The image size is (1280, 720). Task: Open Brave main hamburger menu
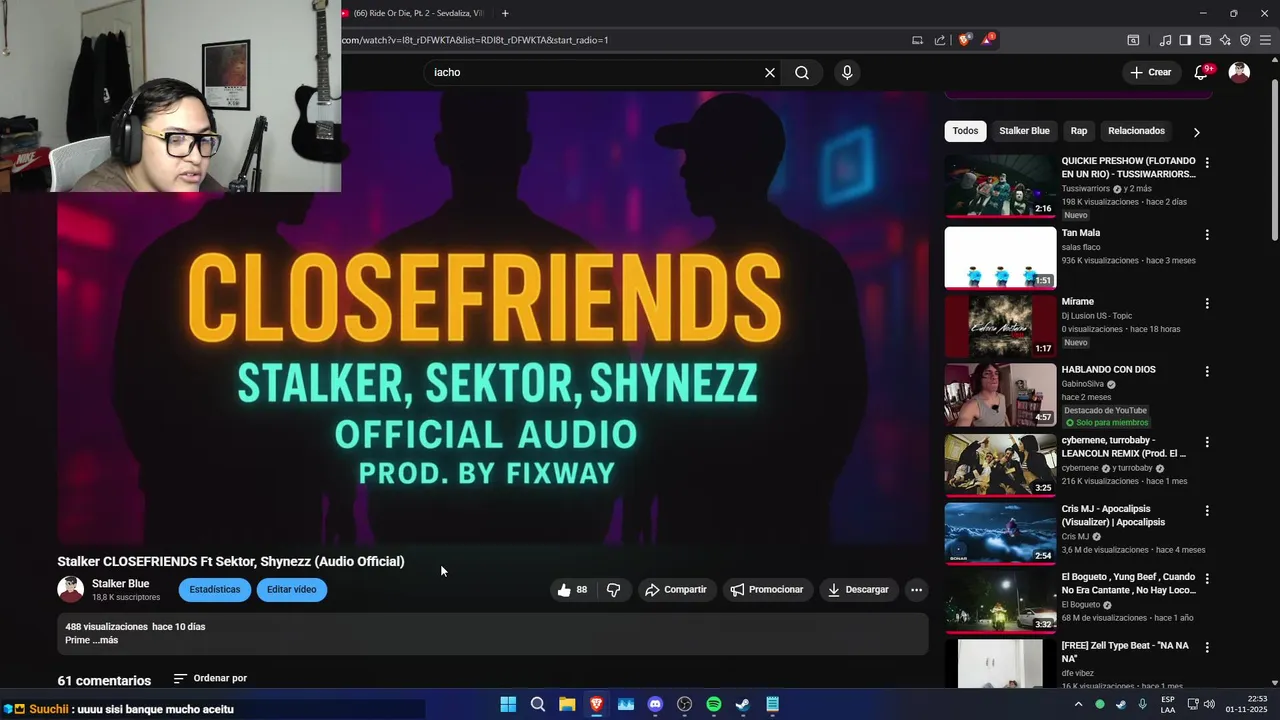pos(1266,40)
